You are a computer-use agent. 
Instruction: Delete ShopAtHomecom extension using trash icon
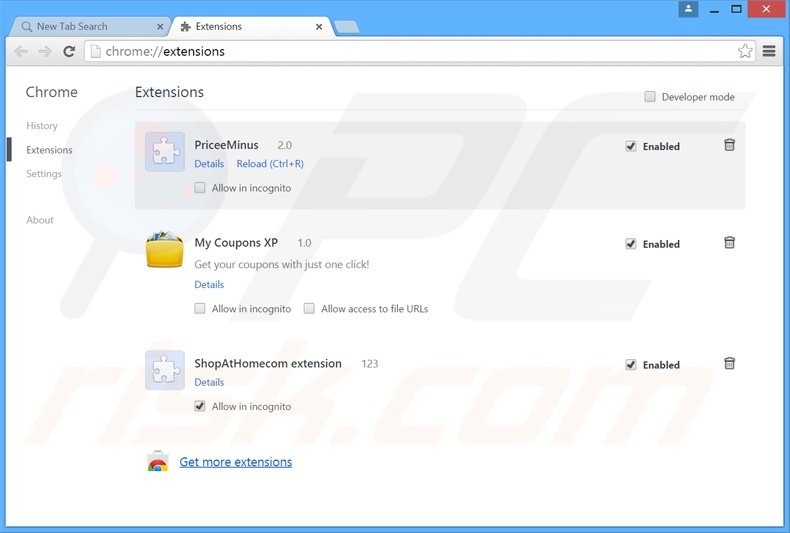click(729, 364)
